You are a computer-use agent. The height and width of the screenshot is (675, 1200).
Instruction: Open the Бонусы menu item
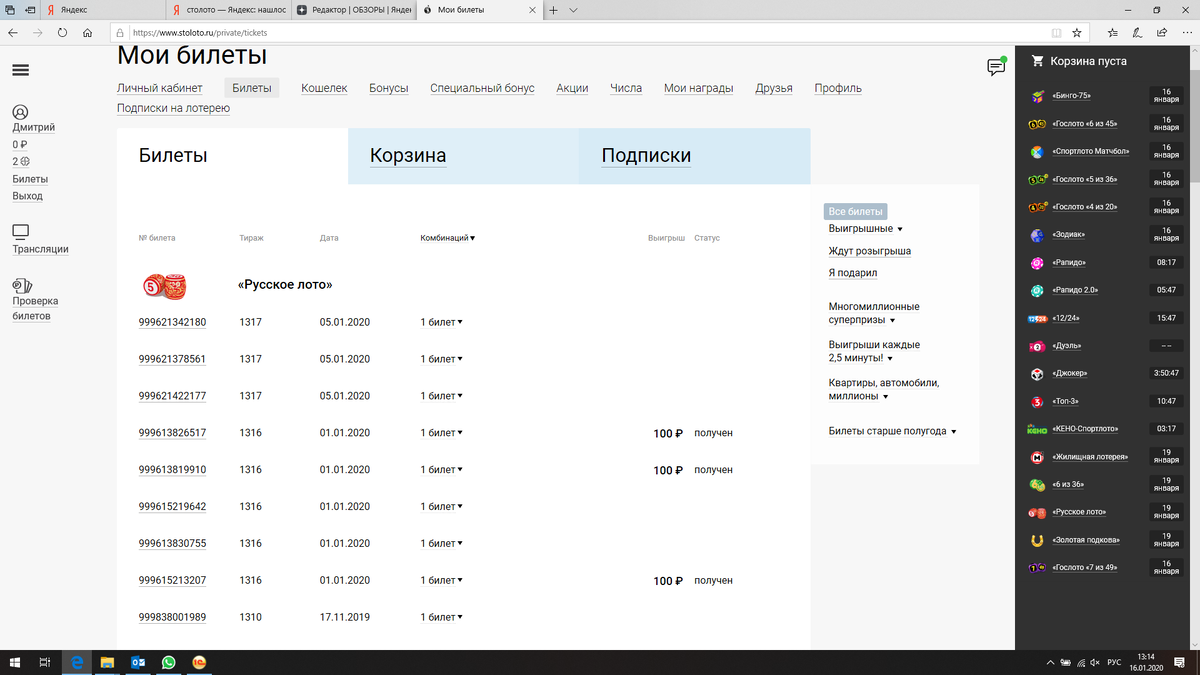pos(389,88)
